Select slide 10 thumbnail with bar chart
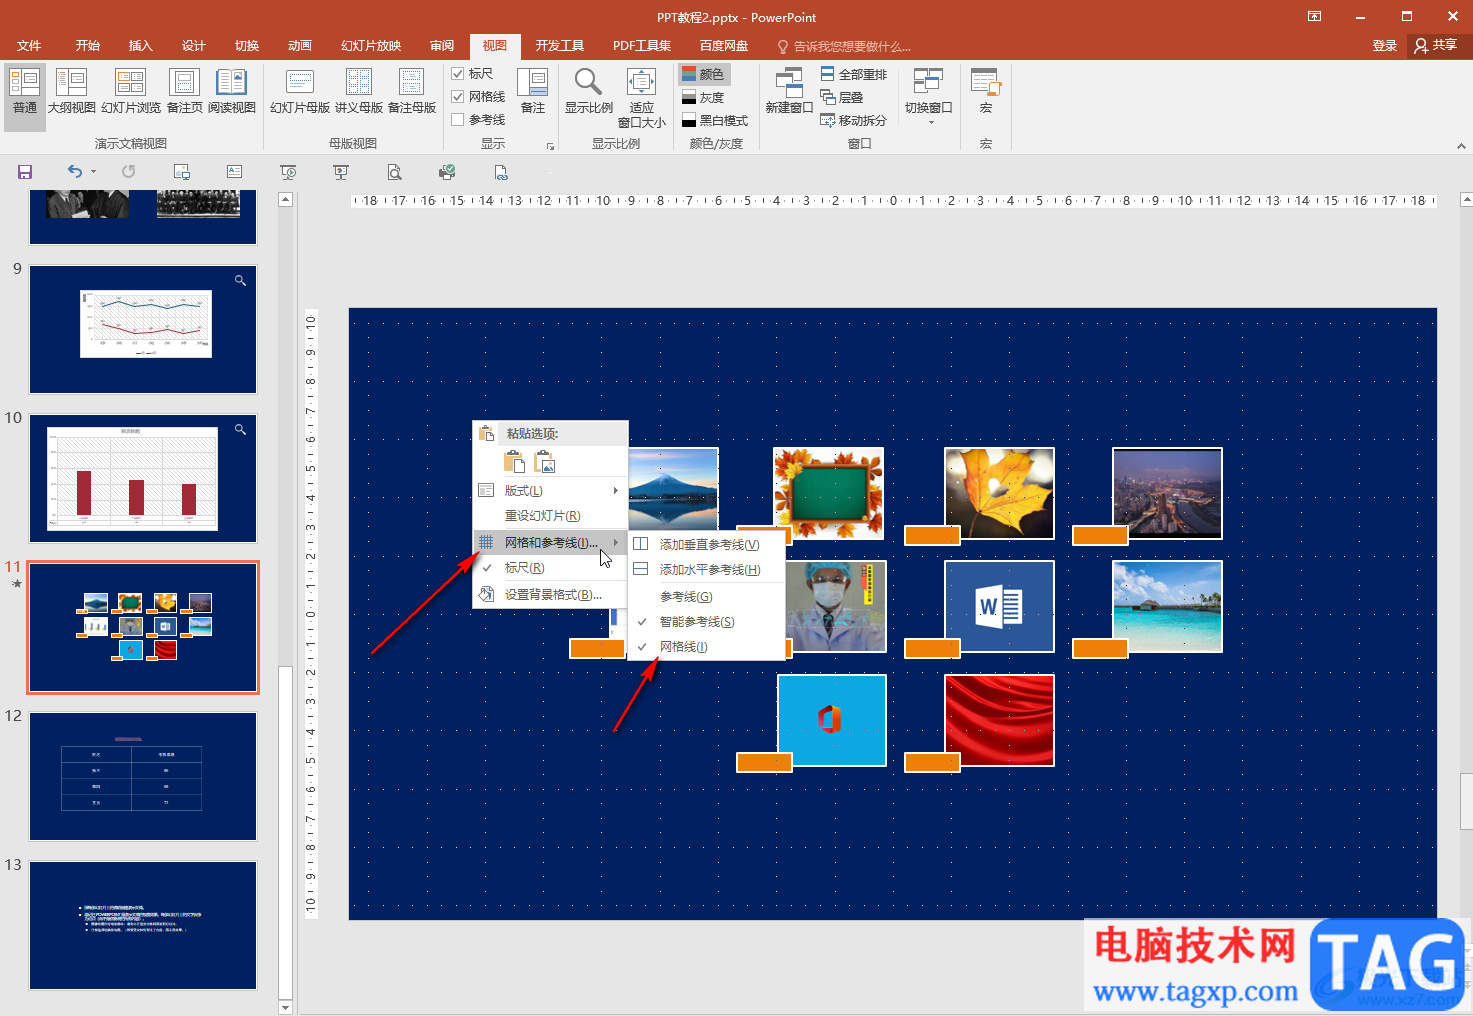The height and width of the screenshot is (1016, 1473). pos(143,479)
